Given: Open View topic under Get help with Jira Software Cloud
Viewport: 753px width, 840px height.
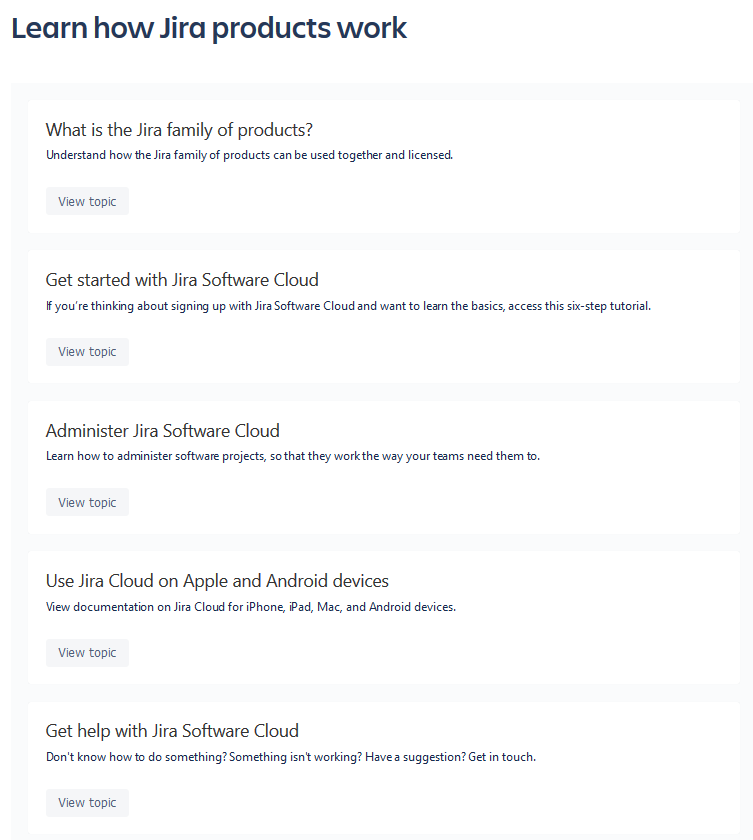Looking at the screenshot, I should pyautogui.click(x=87, y=802).
